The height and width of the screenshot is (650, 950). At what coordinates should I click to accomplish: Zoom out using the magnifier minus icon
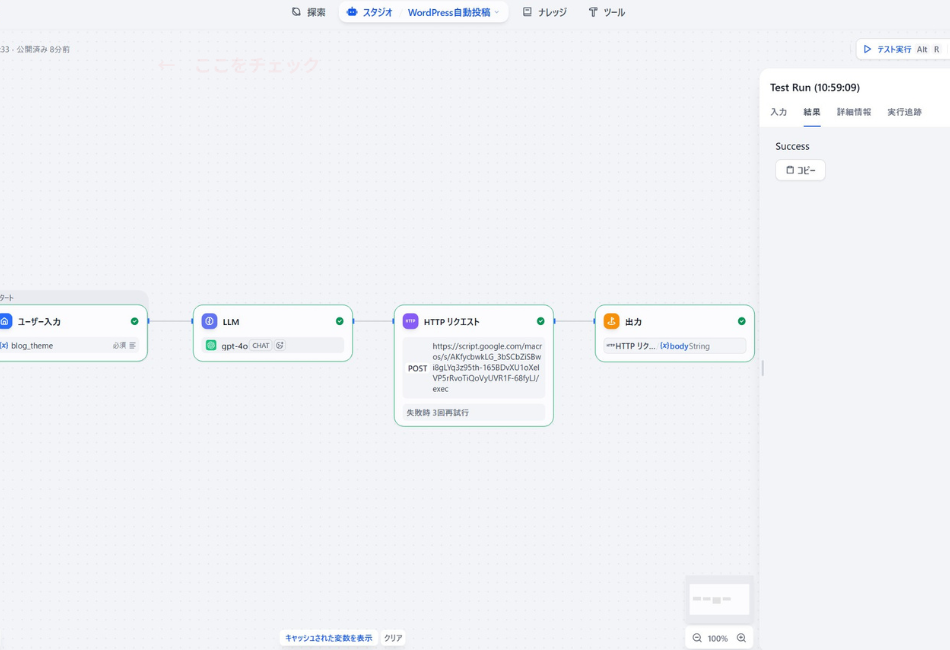(696, 637)
